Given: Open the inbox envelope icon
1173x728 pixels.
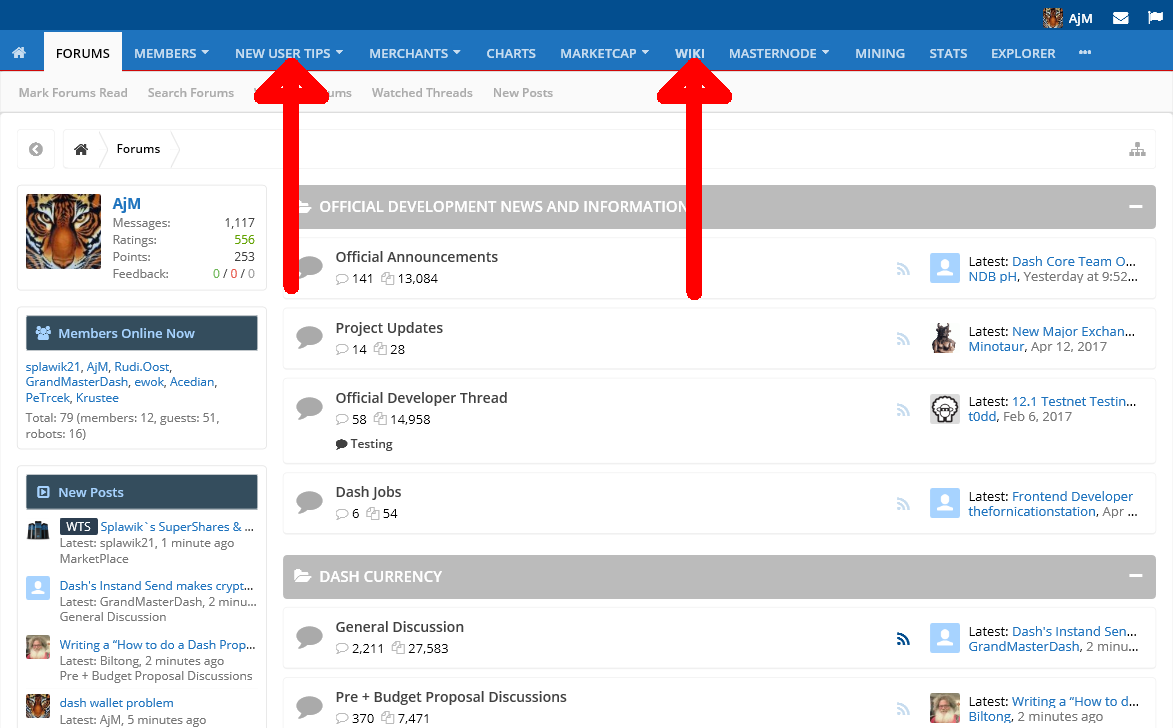Looking at the screenshot, I should pyautogui.click(x=1120, y=18).
